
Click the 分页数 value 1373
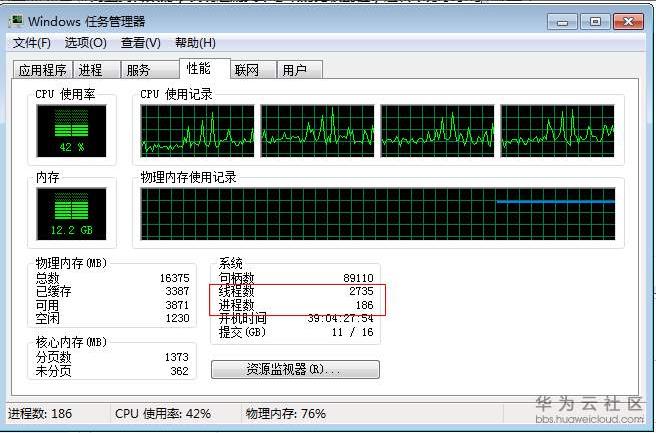point(177,357)
